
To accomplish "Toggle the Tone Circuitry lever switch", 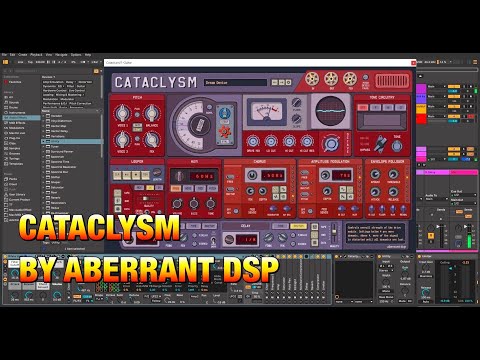I will (x=380, y=144).
